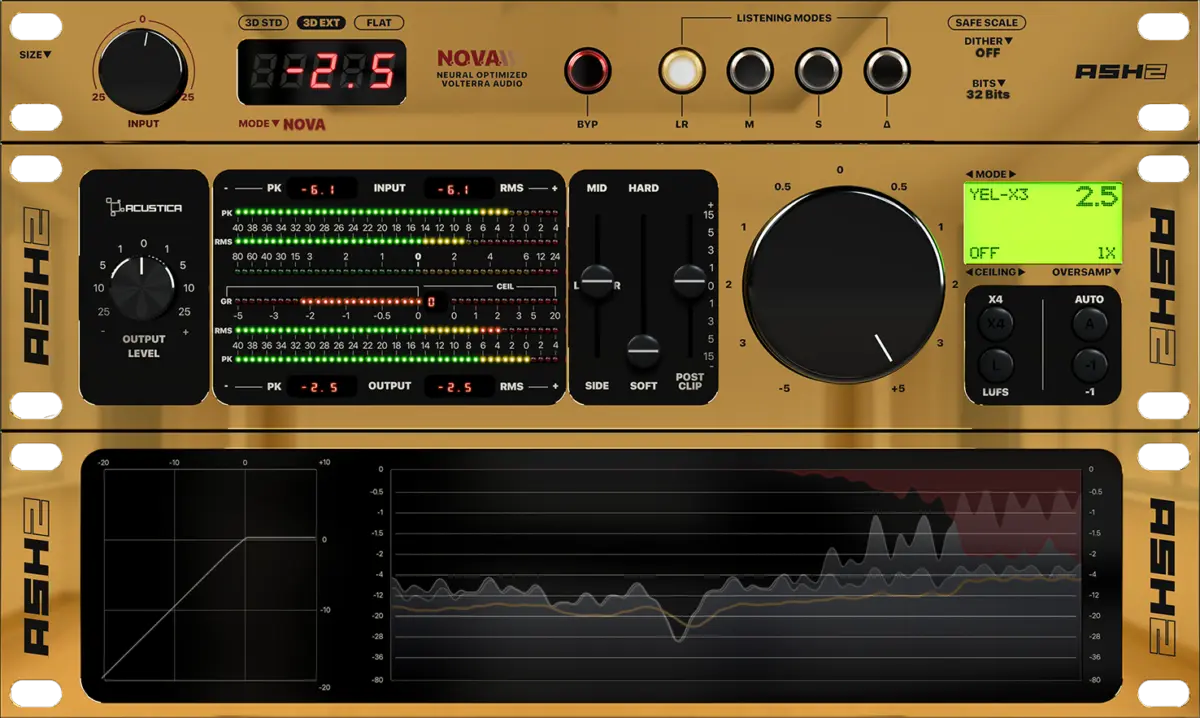Click the output RMS -2.5 readout
Screen dimensions: 1200x718
click(459, 386)
